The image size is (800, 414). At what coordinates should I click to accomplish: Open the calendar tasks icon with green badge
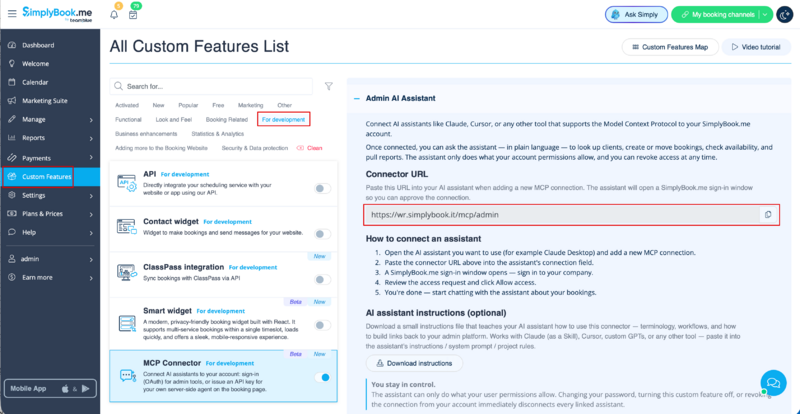pyautogui.click(x=133, y=14)
